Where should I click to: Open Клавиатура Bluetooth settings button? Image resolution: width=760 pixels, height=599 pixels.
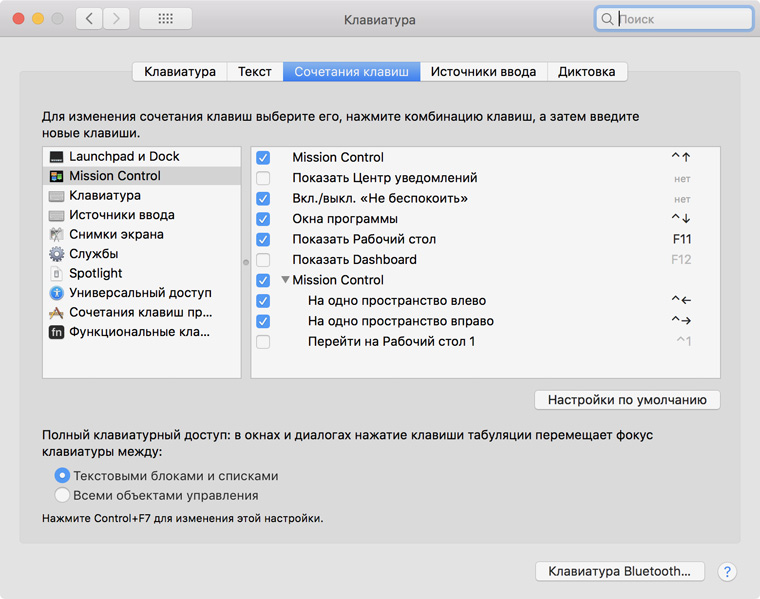click(620, 572)
